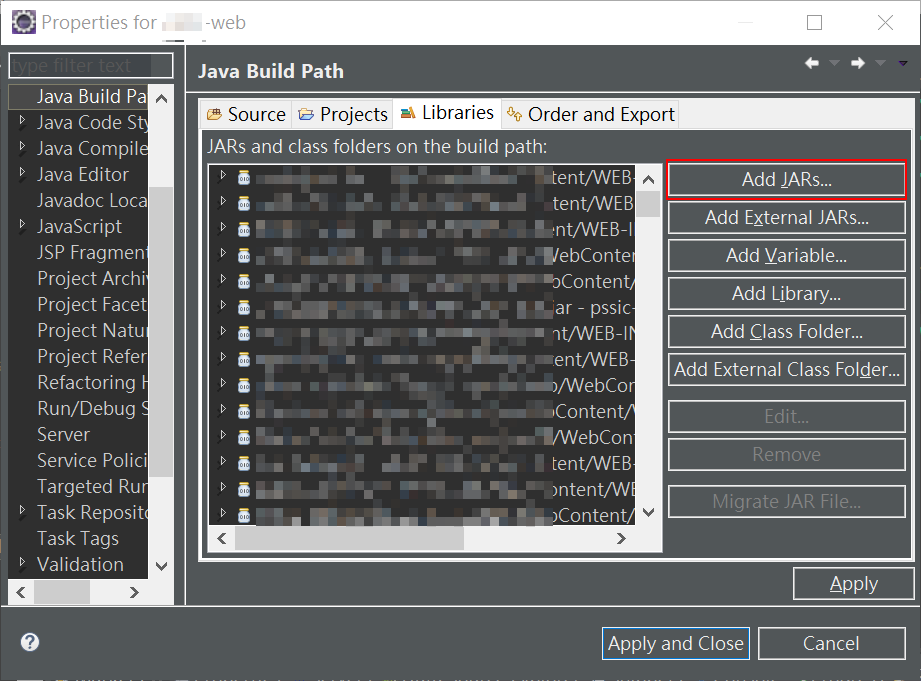Click the back navigation arrow icon
Image resolution: width=921 pixels, height=681 pixels.
(812, 63)
